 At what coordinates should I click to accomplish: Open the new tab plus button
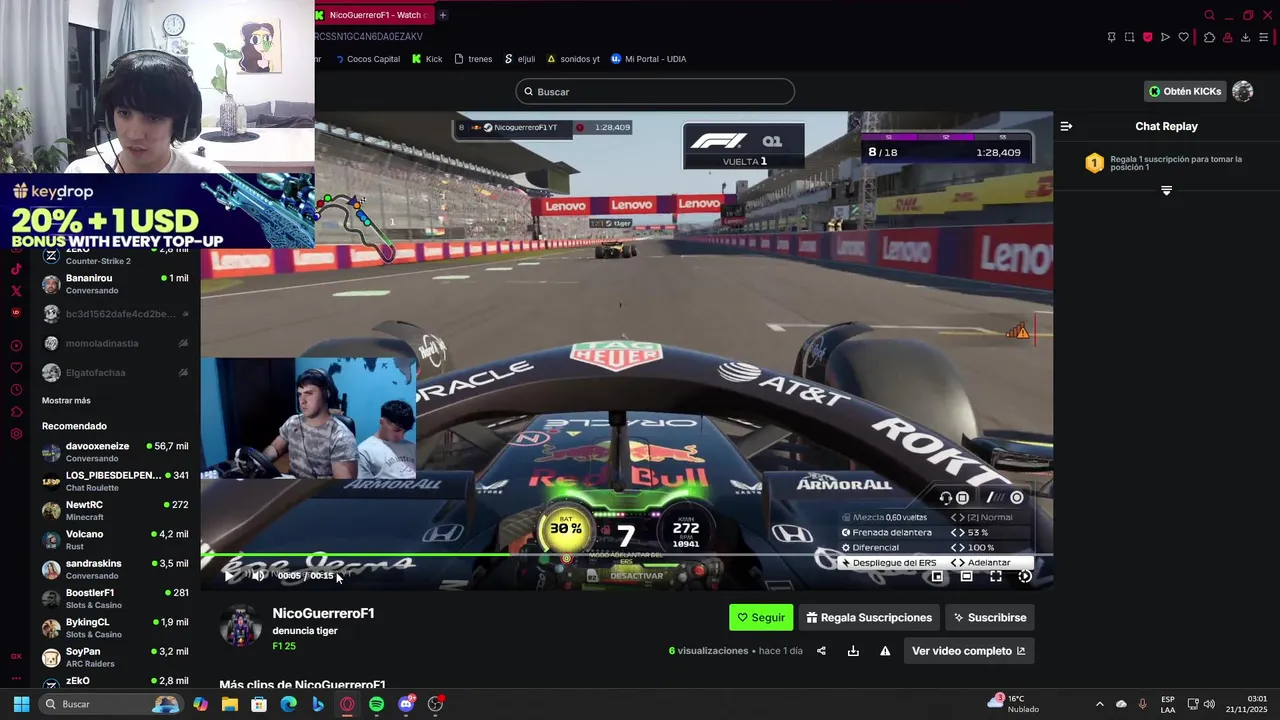coord(442,15)
